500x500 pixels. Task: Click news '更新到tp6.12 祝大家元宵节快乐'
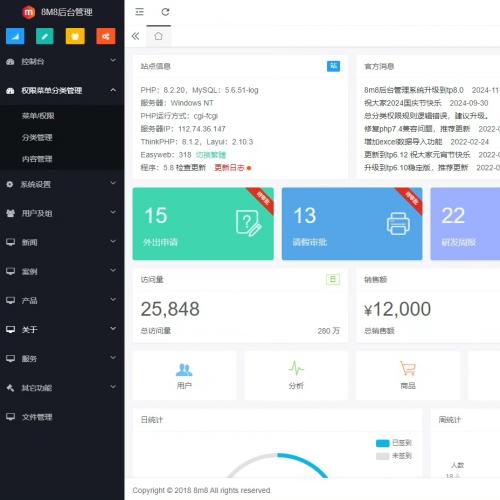coord(417,155)
